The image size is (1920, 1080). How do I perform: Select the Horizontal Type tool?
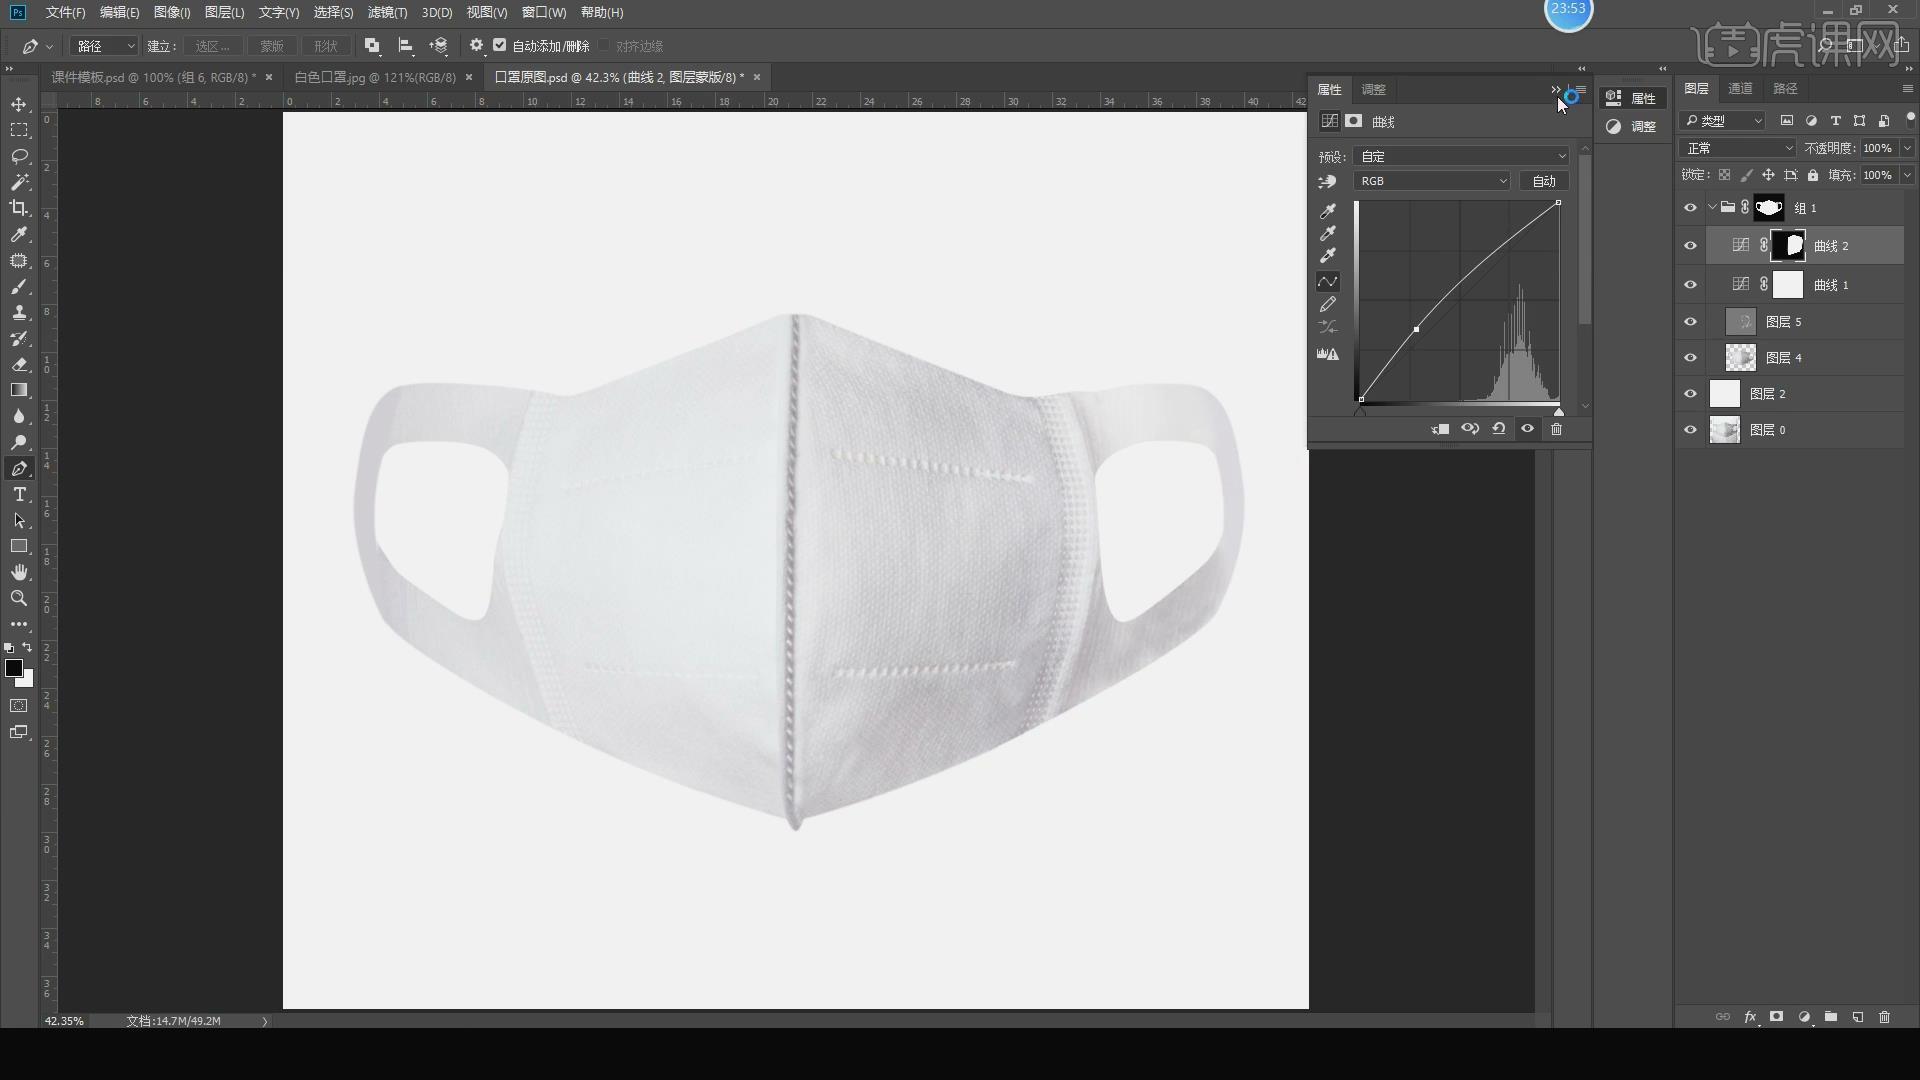19,495
